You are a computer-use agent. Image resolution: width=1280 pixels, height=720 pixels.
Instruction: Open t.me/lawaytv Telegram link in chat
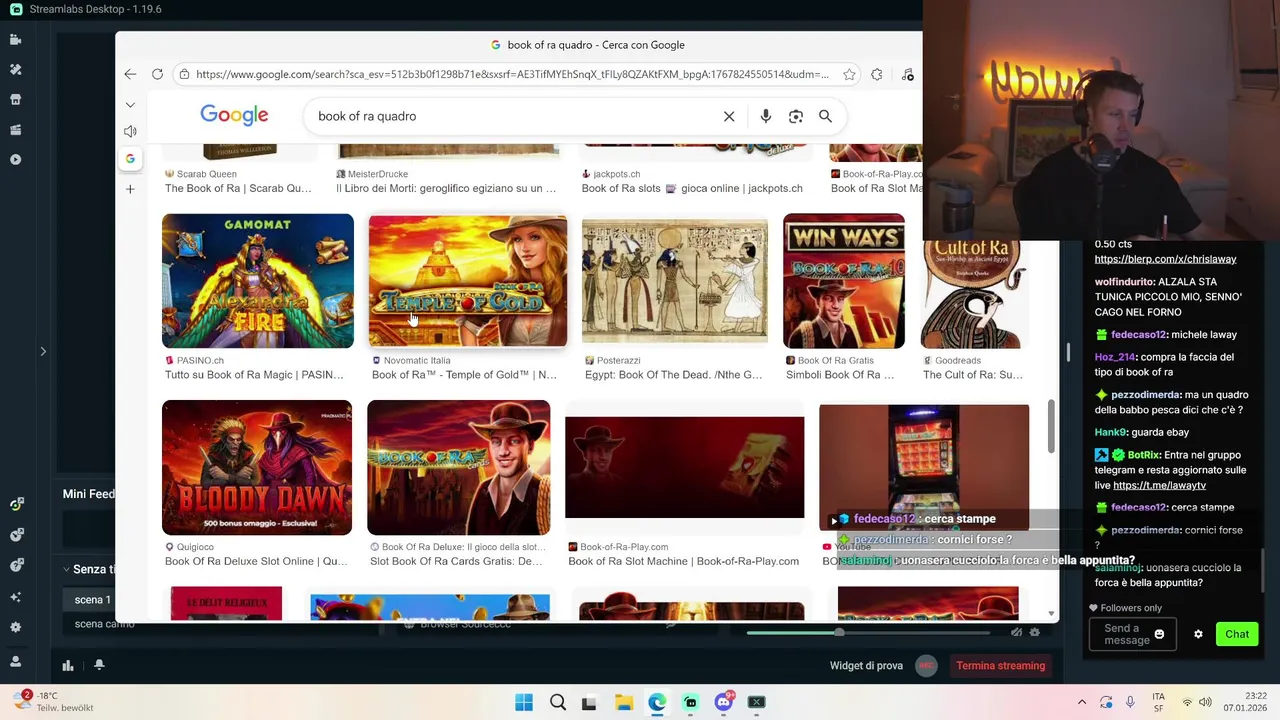click(1159, 485)
